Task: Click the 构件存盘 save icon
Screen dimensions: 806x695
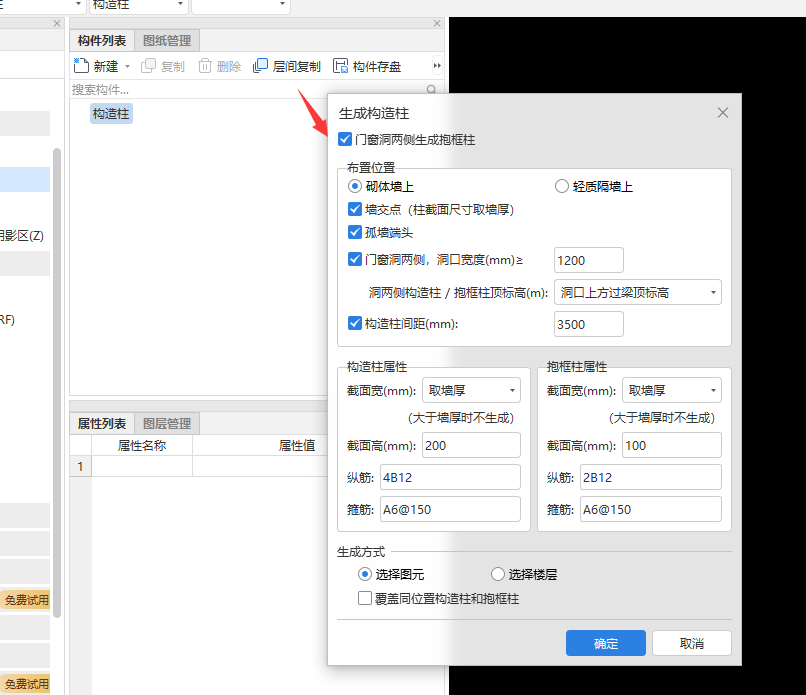Action: 340,66
